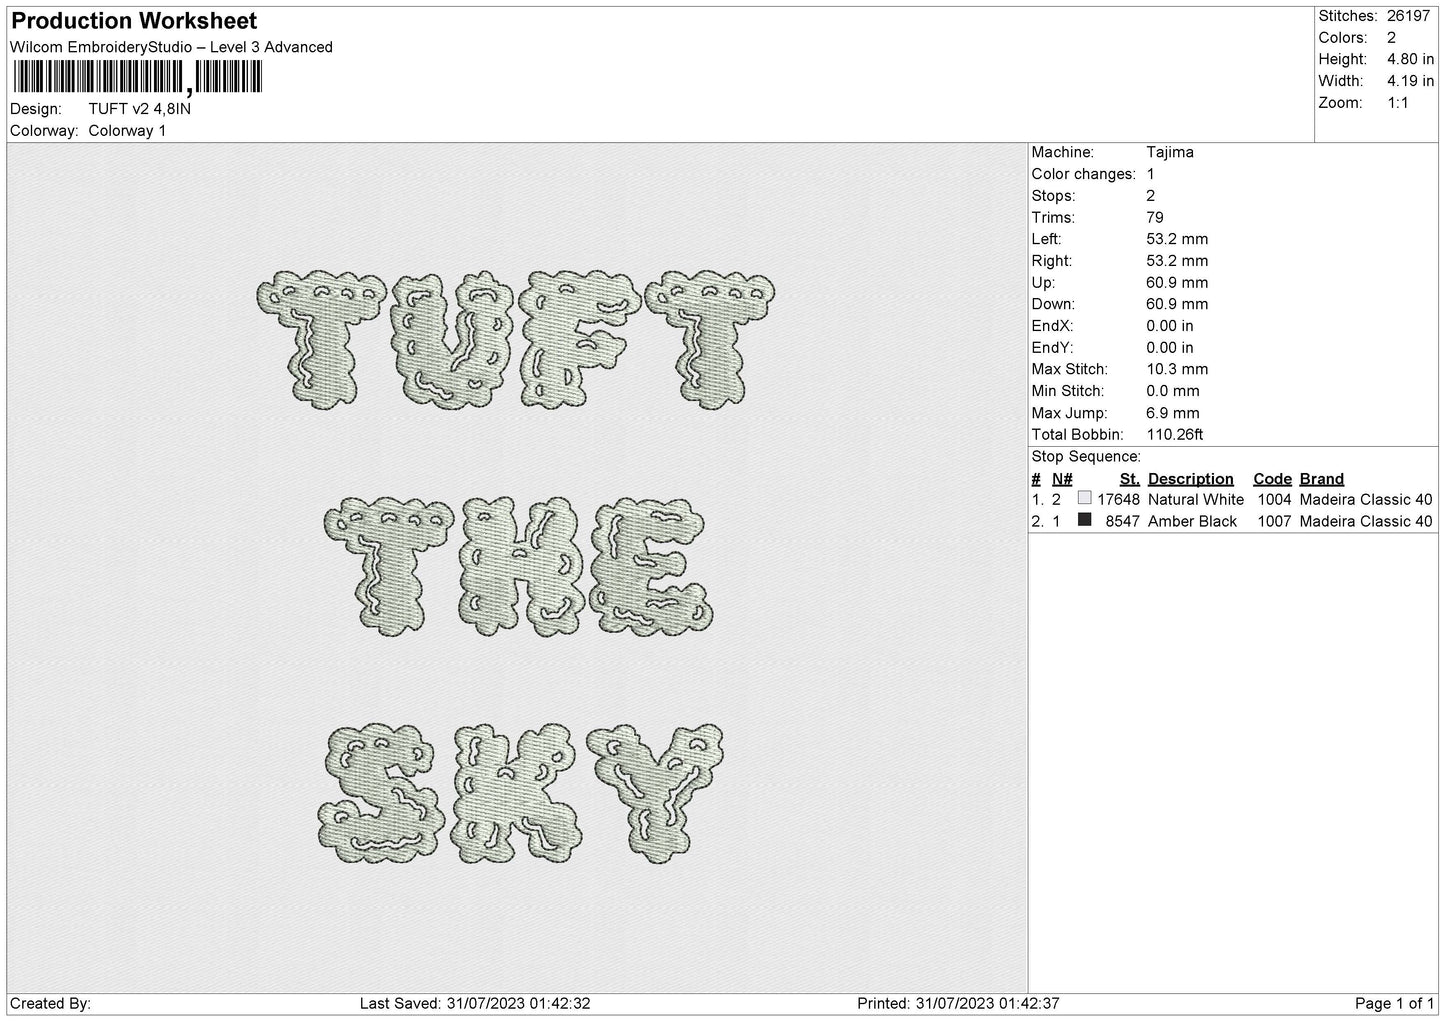Click the Width value 4.19 in

[1411, 81]
